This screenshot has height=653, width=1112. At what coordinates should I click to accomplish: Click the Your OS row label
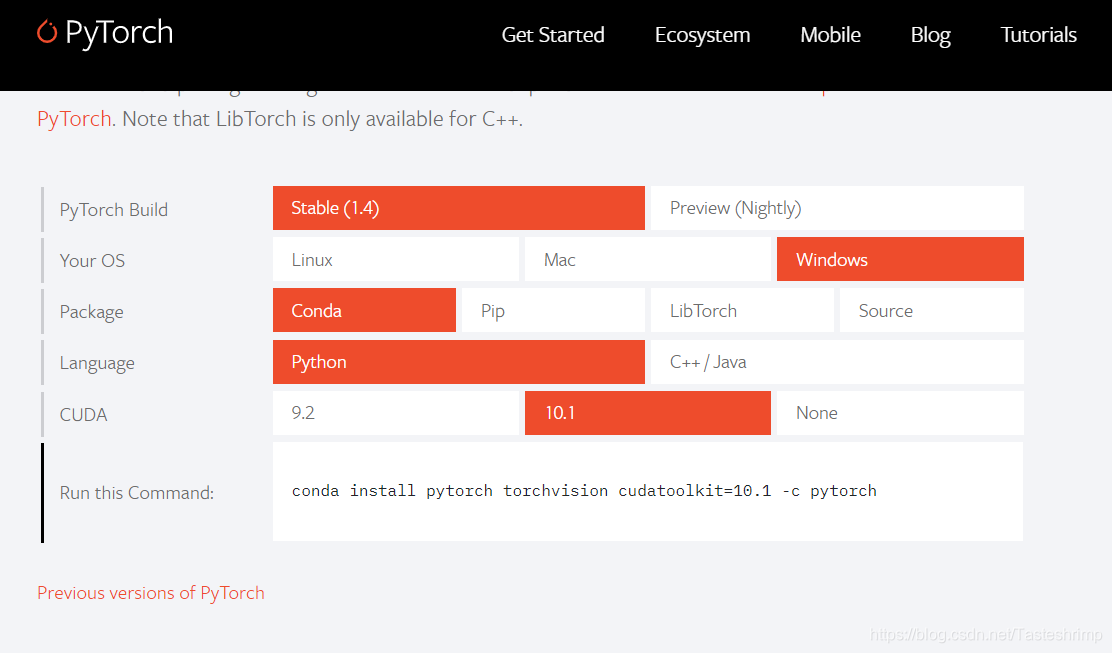[92, 261]
